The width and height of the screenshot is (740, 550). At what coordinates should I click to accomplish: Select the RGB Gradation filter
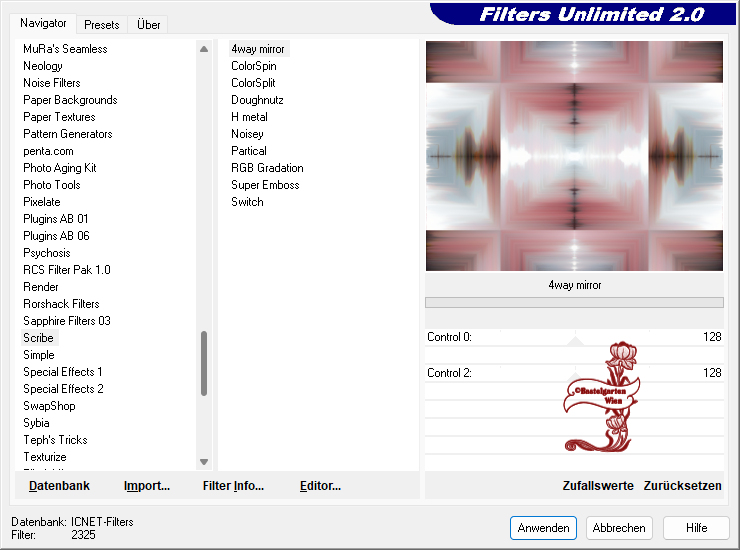[x=267, y=168]
